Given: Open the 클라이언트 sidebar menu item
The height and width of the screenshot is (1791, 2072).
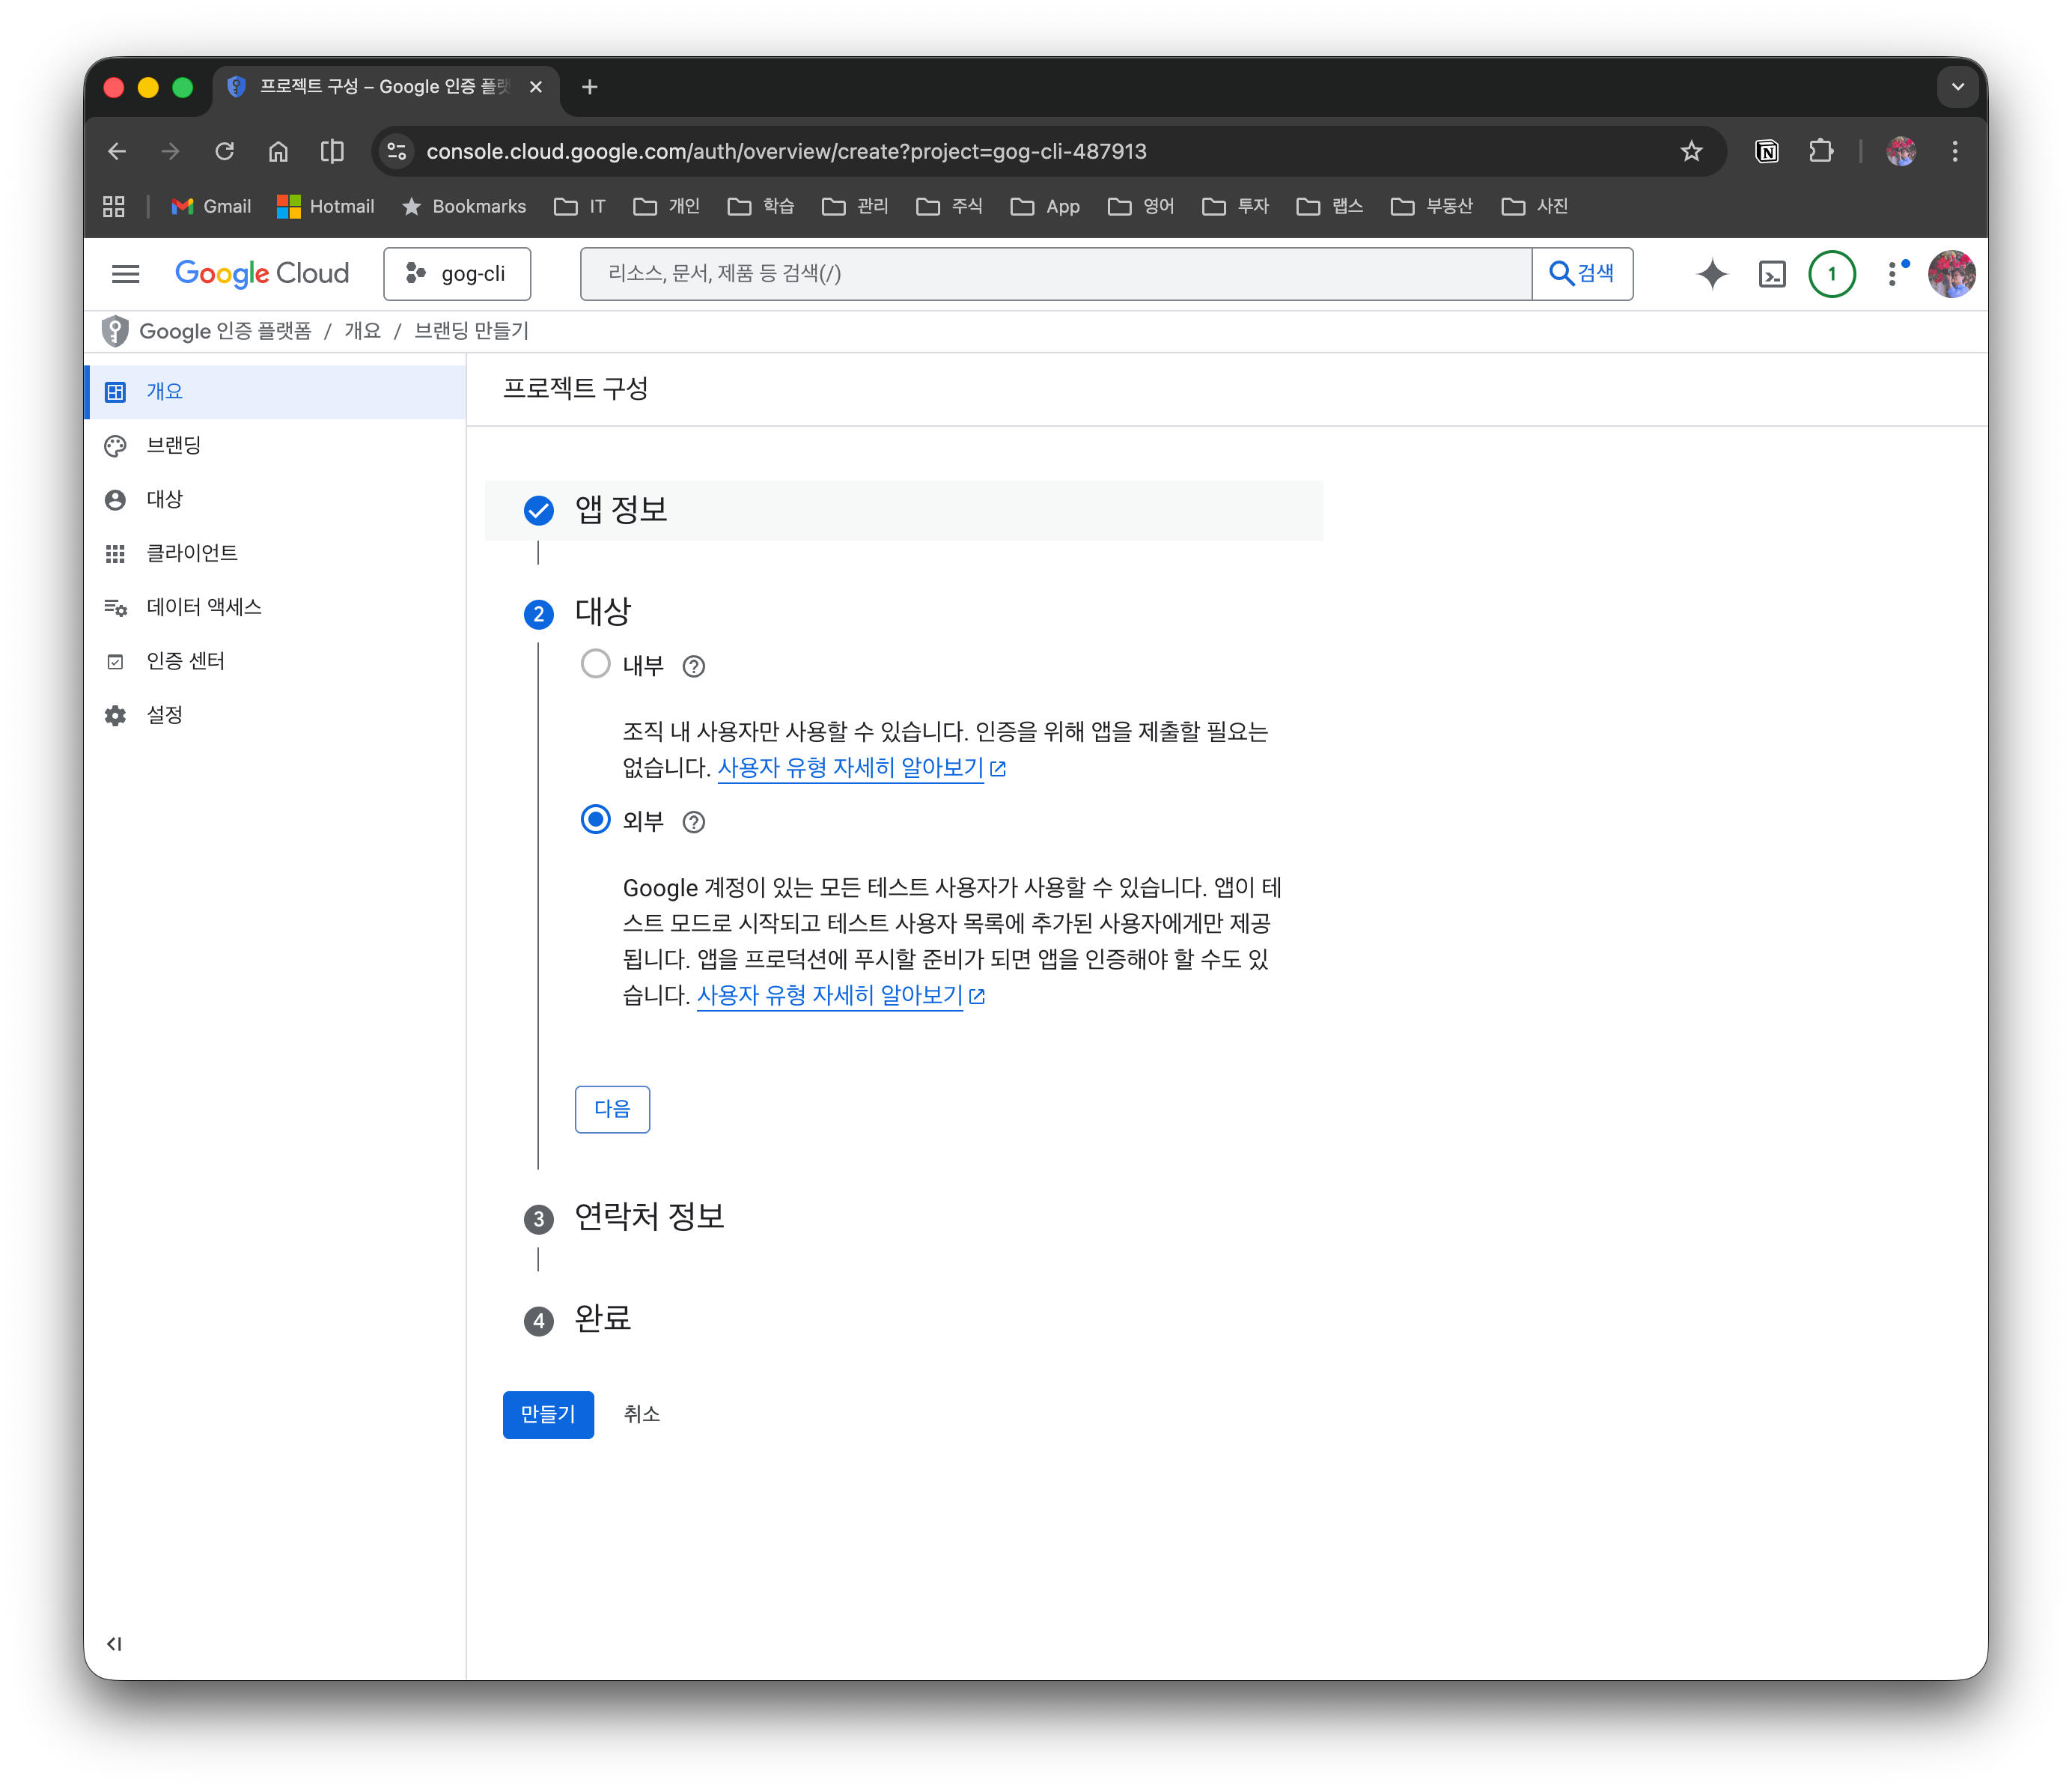Looking at the screenshot, I should click(x=191, y=553).
